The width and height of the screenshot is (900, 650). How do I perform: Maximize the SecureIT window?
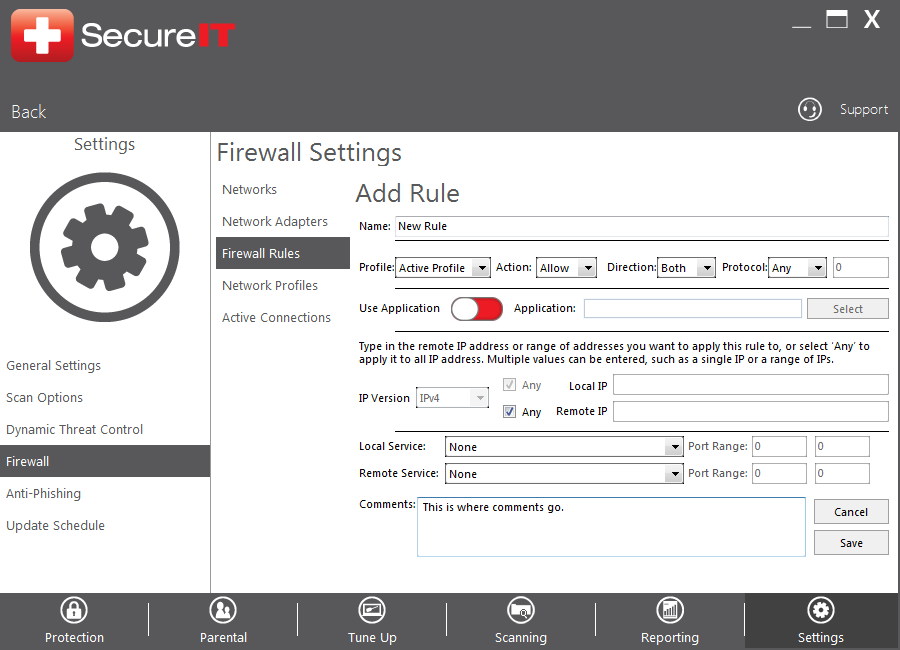point(837,20)
